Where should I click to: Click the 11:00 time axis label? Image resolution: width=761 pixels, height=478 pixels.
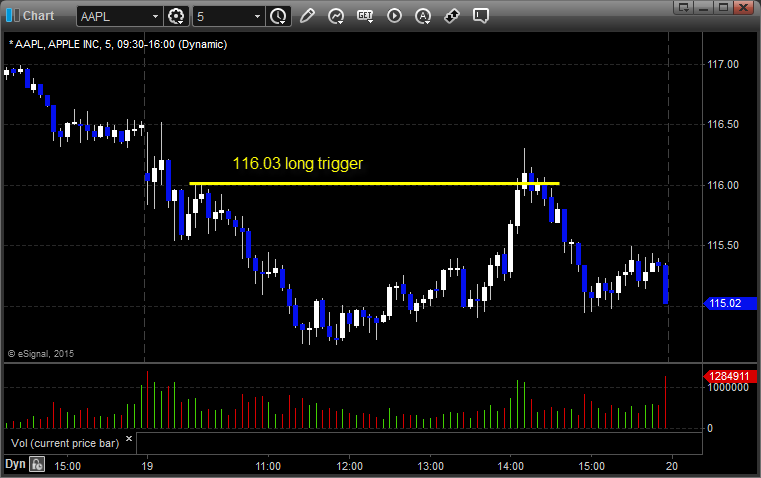(268, 466)
